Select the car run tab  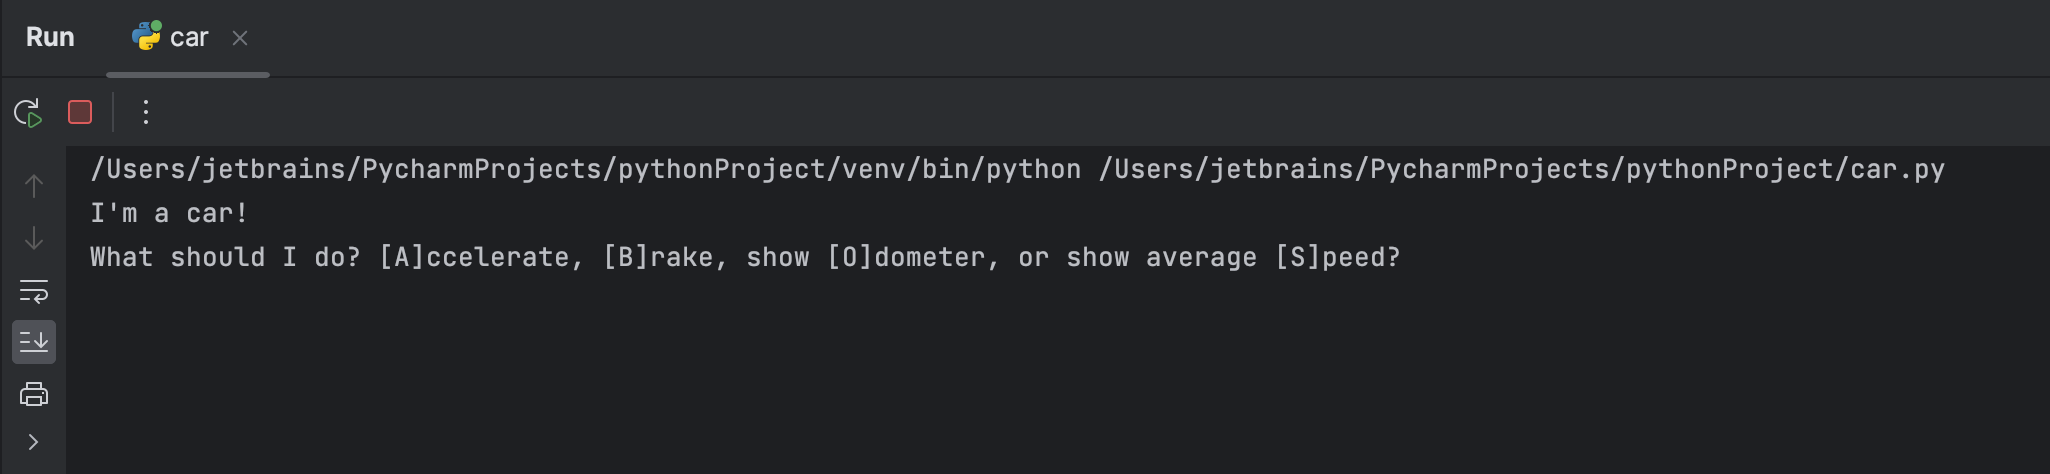pyautogui.click(x=188, y=38)
